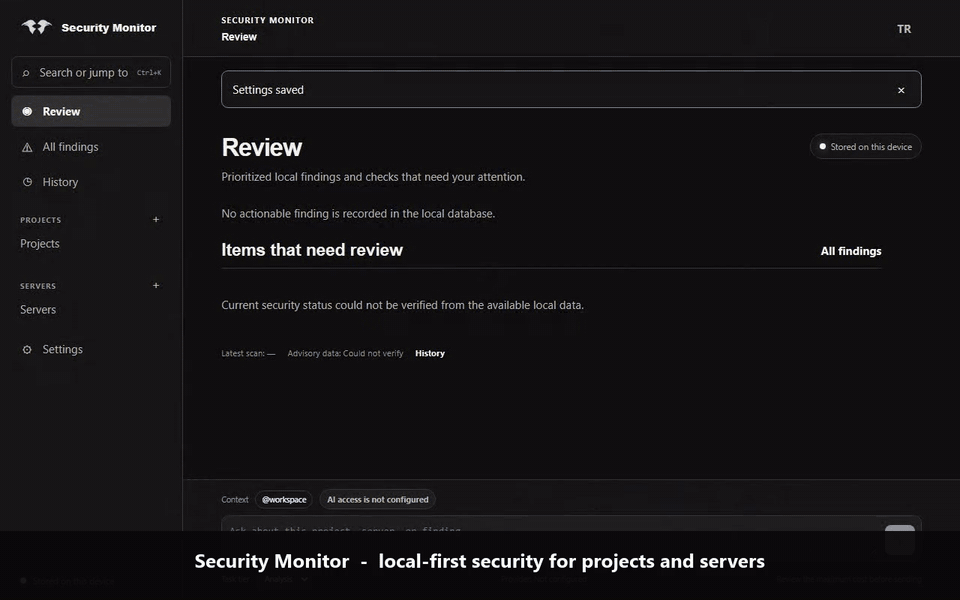Click the Advisory data: Could not verify text
Image resolution: width=960 pixels, height=600 pixels.
click(345, 353)
